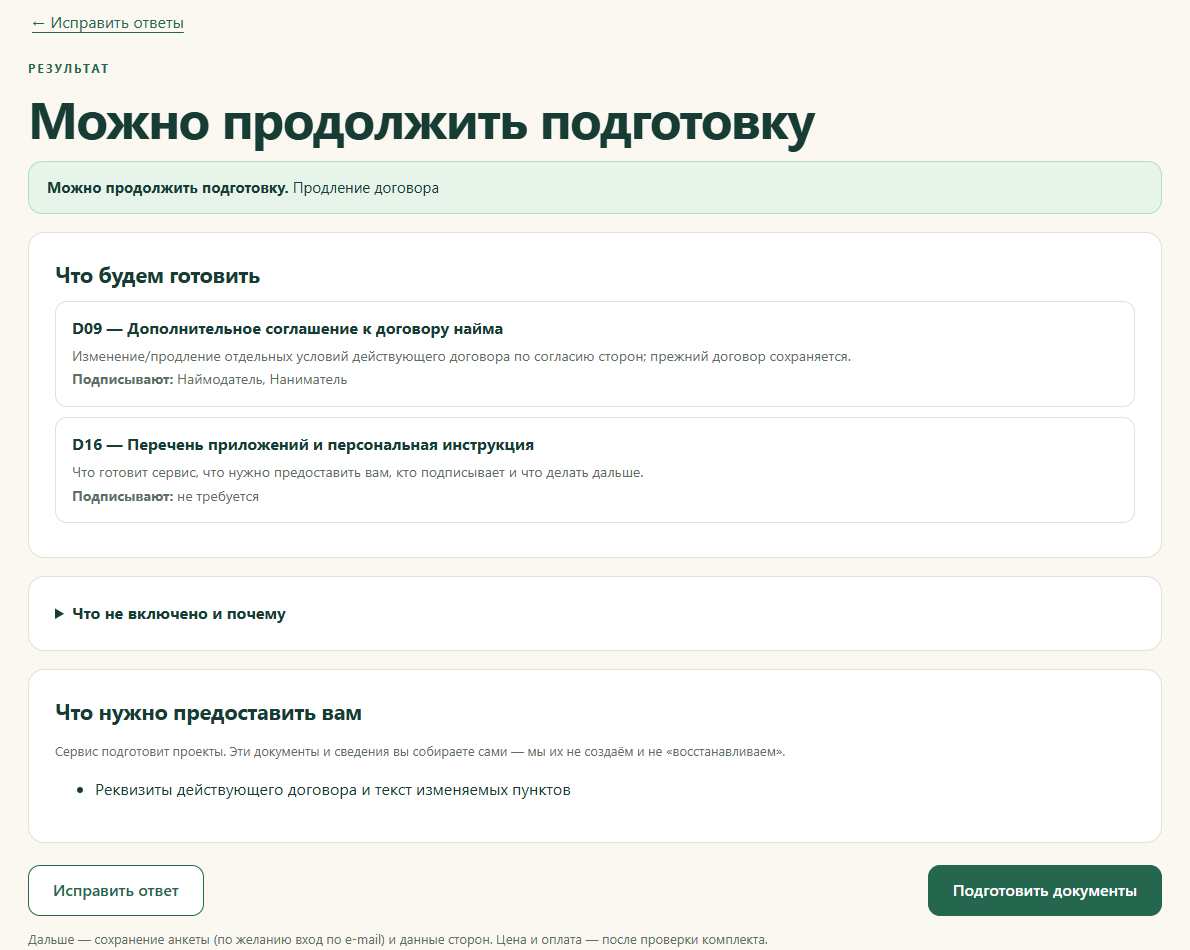
Task: Click the 'Что нужно предоставить вам' heading
Action: tap(209, 712)
